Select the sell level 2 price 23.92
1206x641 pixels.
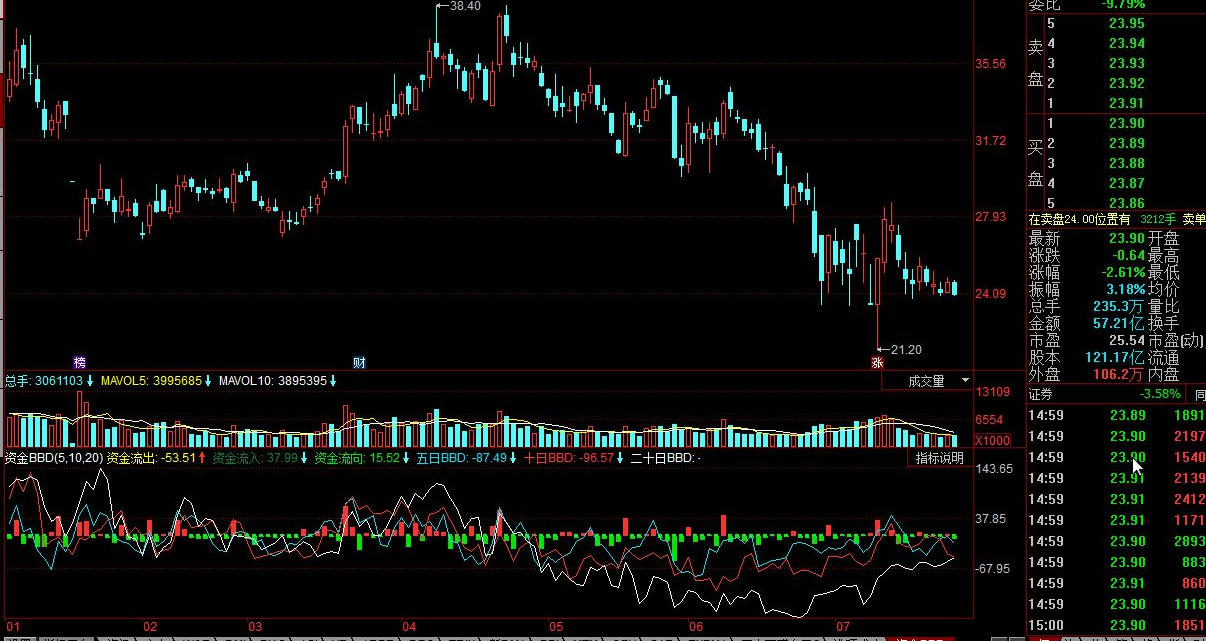click(x=1126, y=84)
